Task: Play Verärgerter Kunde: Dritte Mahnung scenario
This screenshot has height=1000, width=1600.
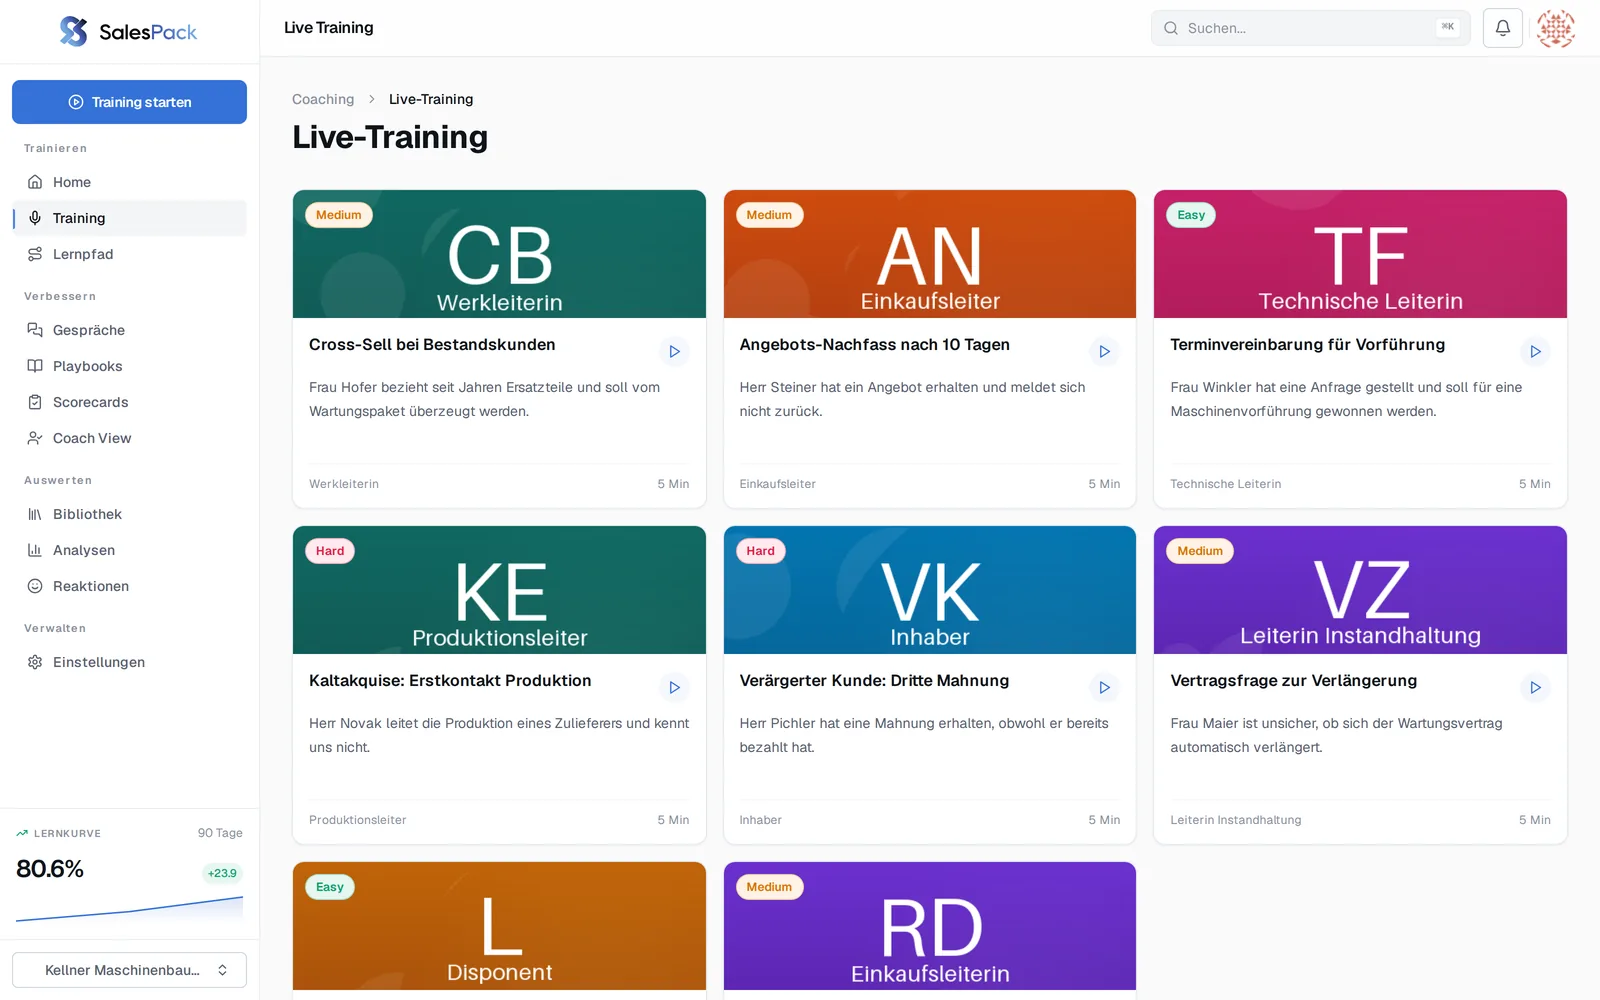Action: tap(1105, 687)
